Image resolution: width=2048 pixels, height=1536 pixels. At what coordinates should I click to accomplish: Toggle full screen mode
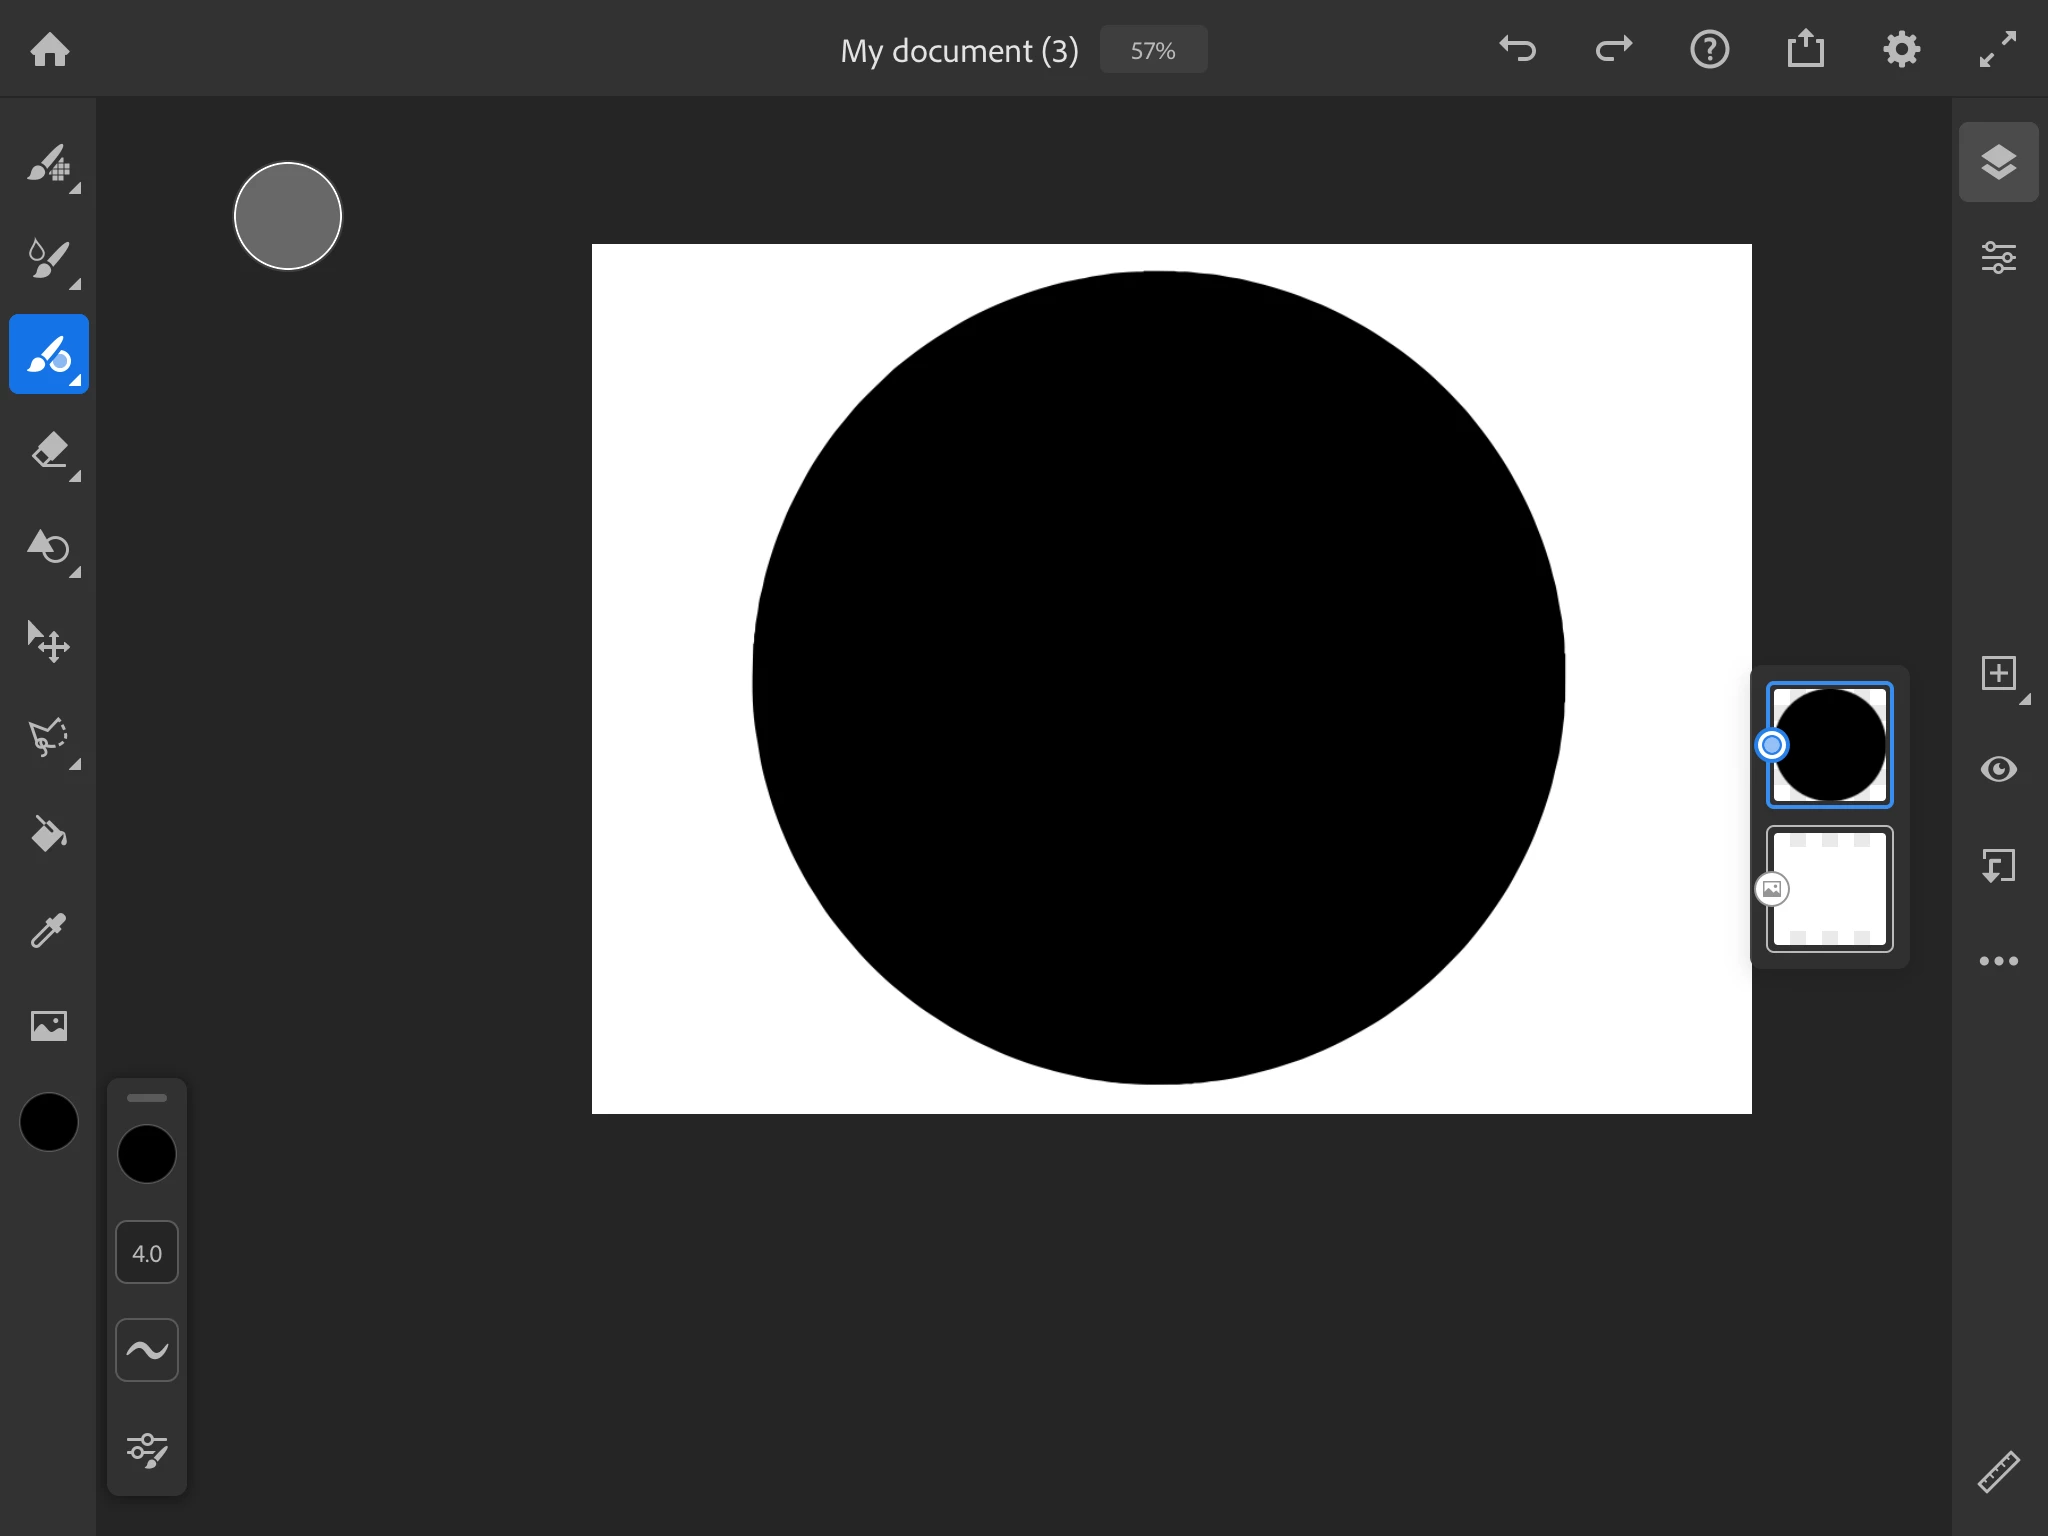[1998, 49]
